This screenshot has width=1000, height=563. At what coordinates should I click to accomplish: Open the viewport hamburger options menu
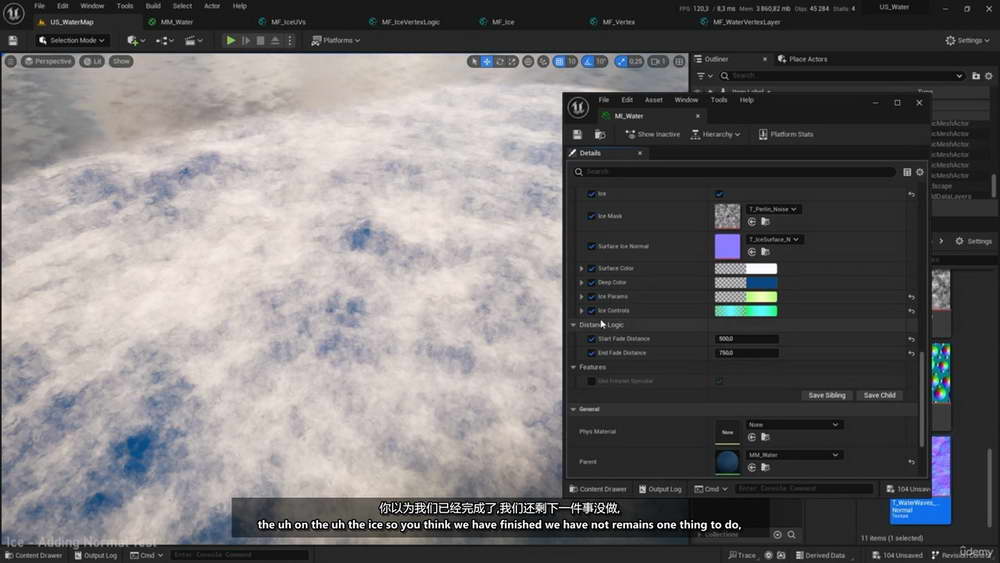(x=11, y=61)
